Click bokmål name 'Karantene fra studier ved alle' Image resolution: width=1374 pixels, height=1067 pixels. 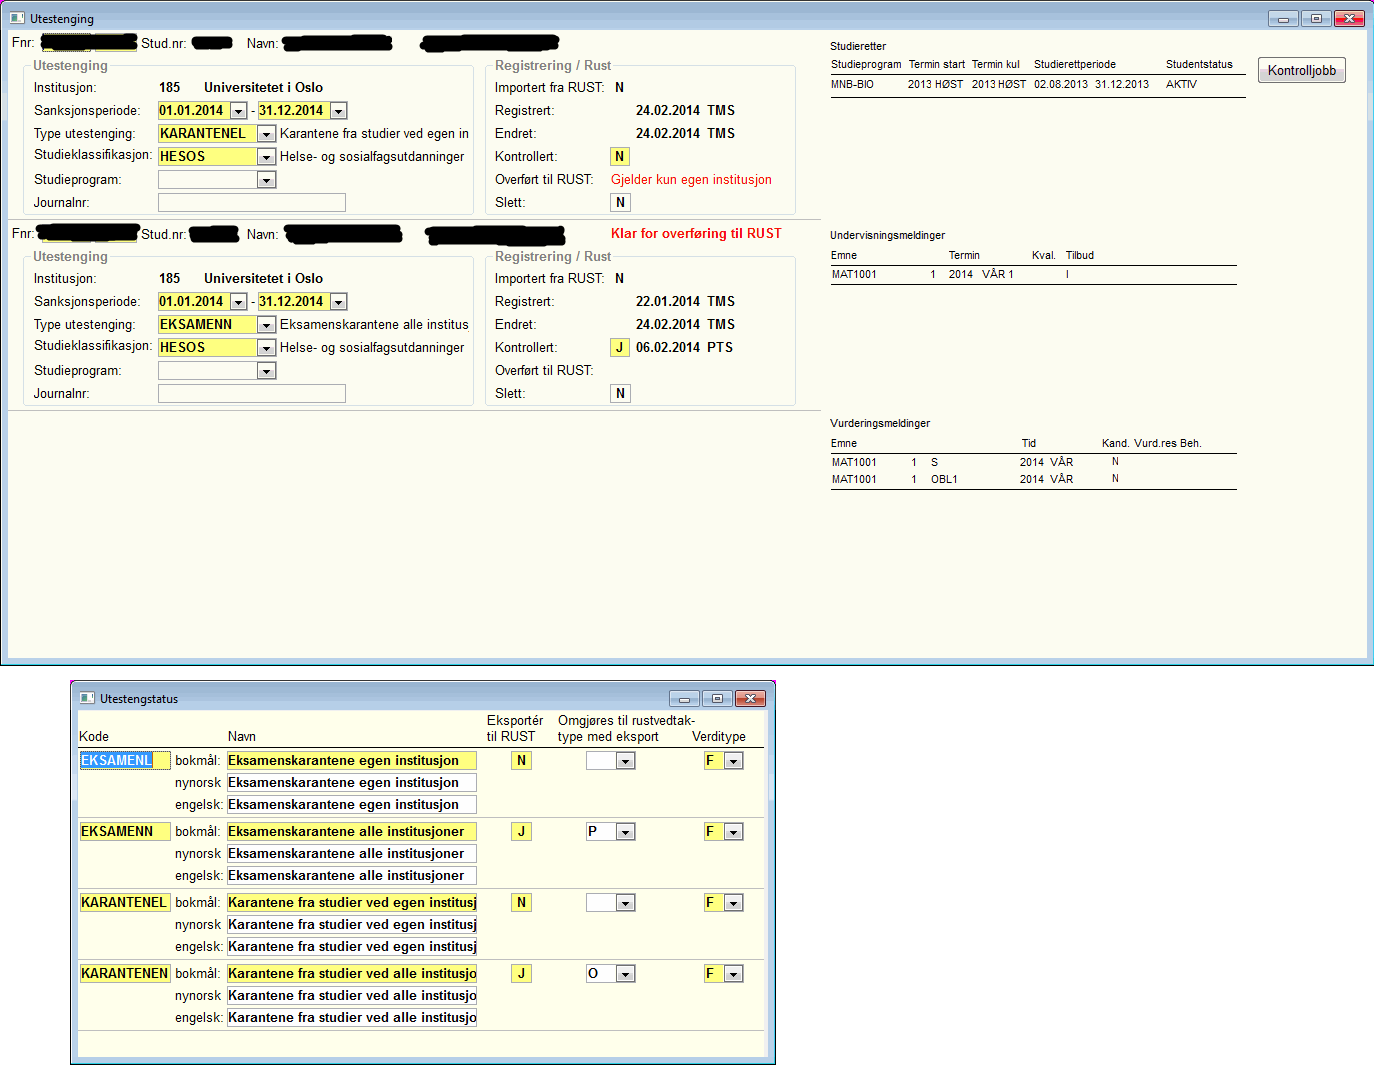click(x=351, y=974)
